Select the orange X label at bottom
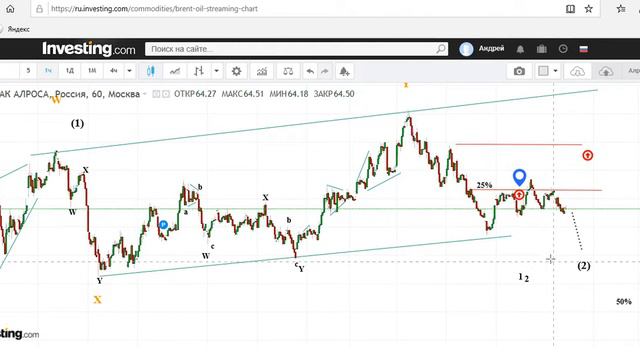 coord(98,300)
